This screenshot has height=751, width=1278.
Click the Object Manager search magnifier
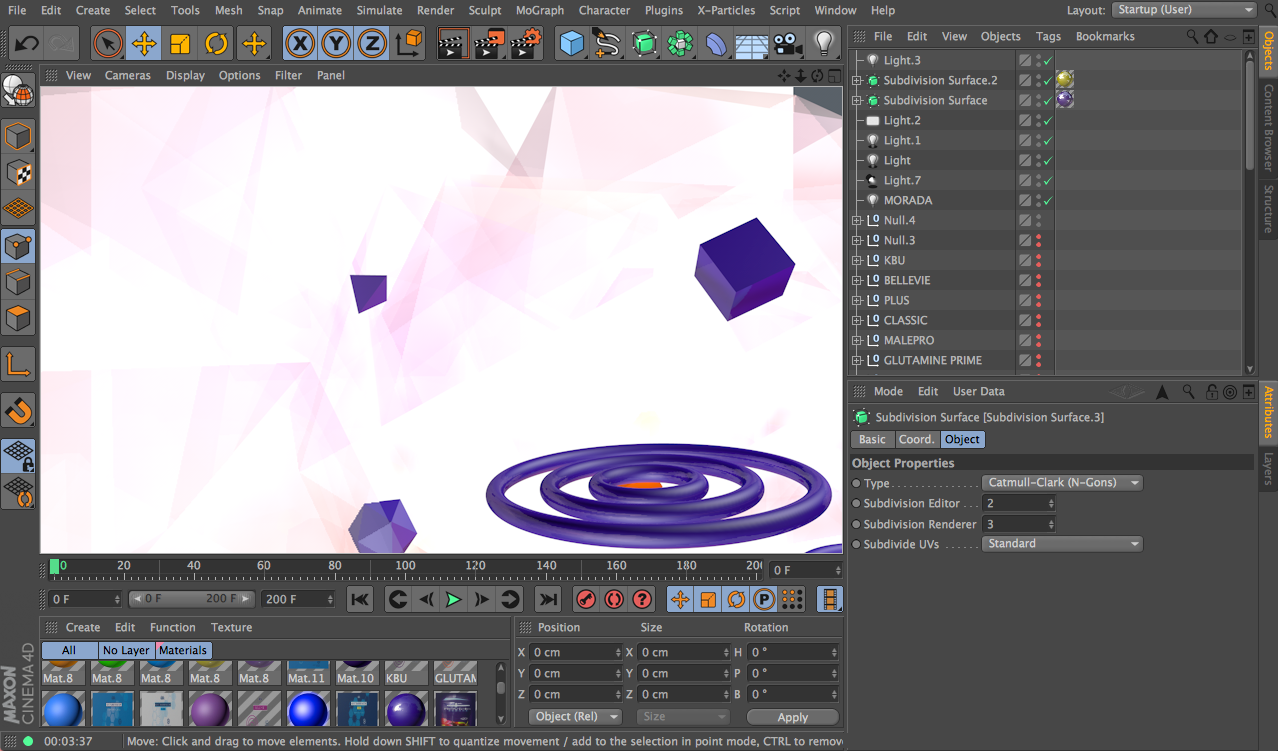1192,36
